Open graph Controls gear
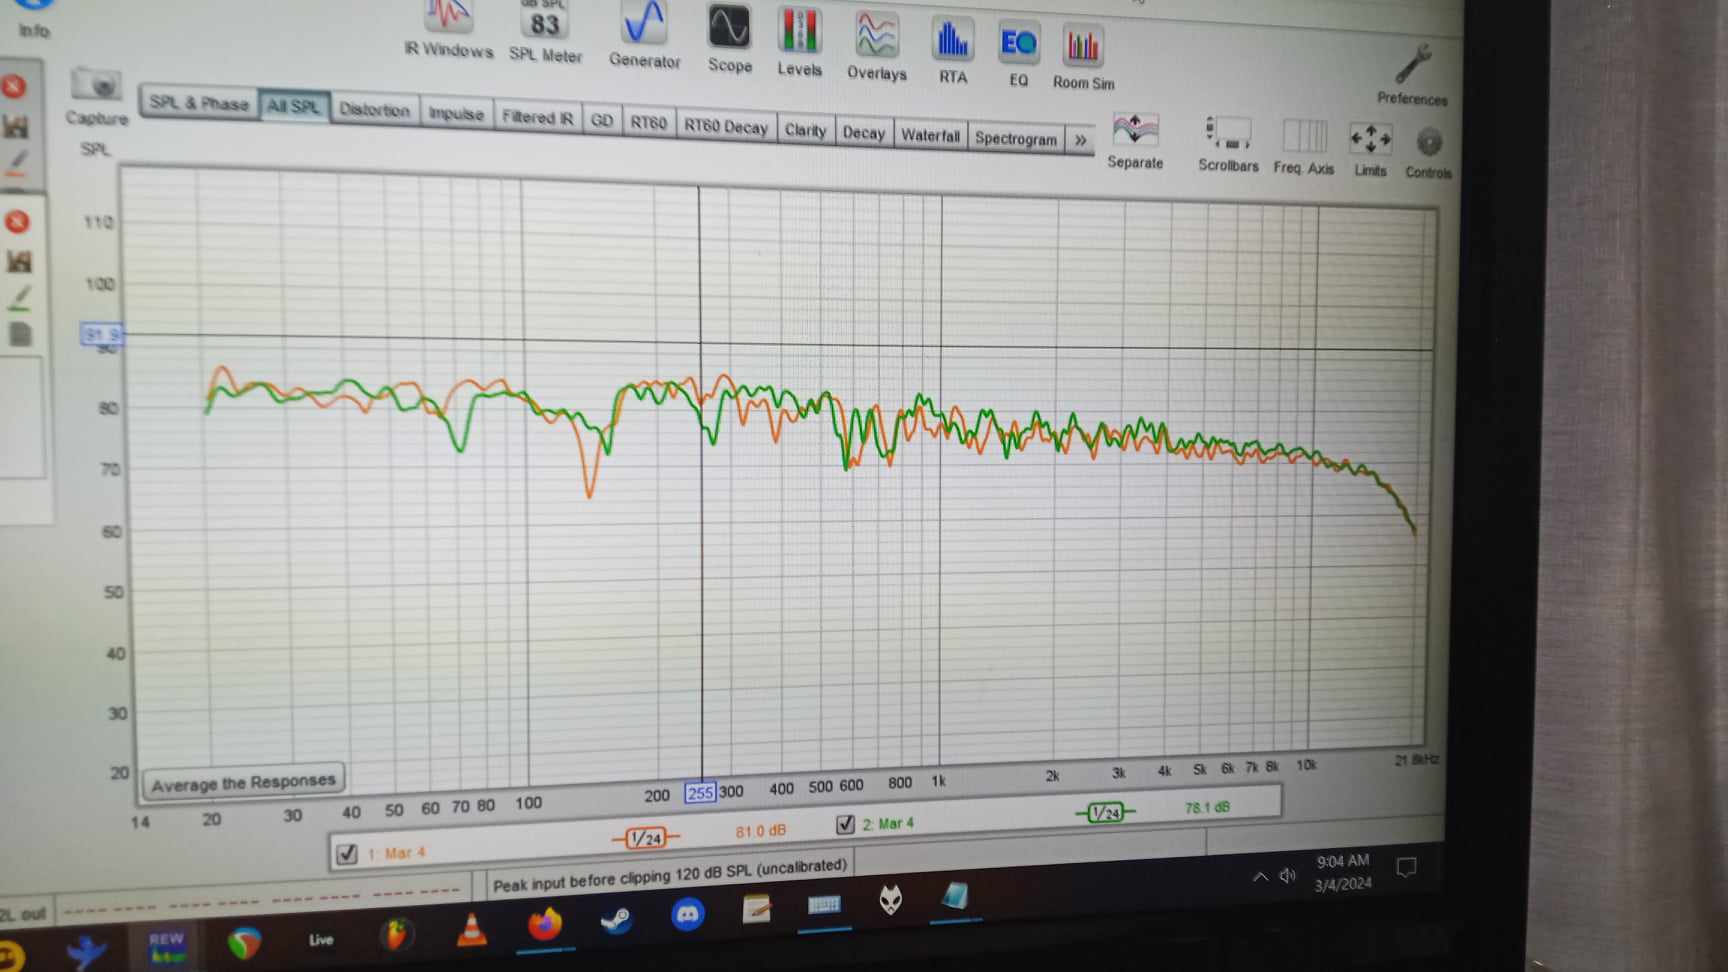The width and height of the screenshot is (1728, 972). [x=1429, y=152]
